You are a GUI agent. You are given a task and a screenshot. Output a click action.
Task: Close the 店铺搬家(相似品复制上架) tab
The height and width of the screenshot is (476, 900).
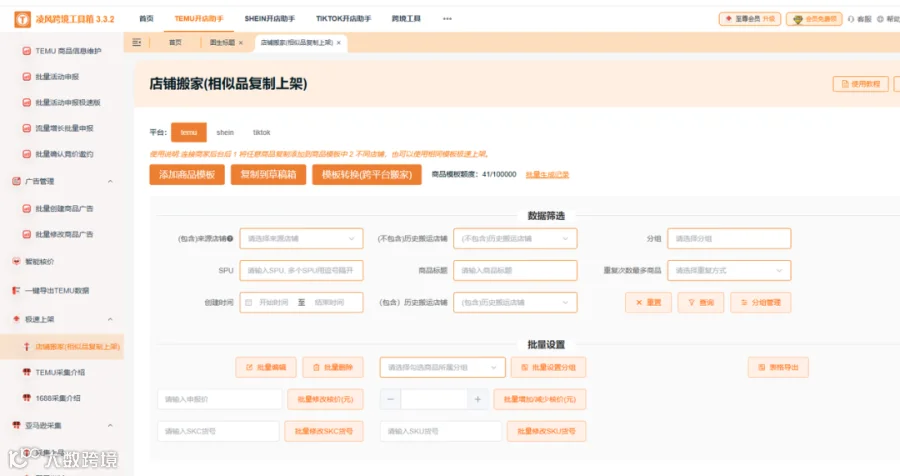[339, 43]
